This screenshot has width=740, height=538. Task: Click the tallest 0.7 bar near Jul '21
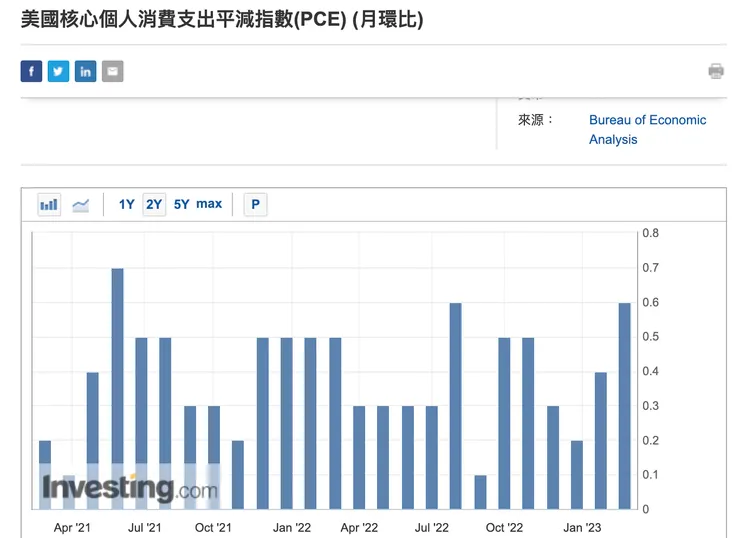coord(118,389)
